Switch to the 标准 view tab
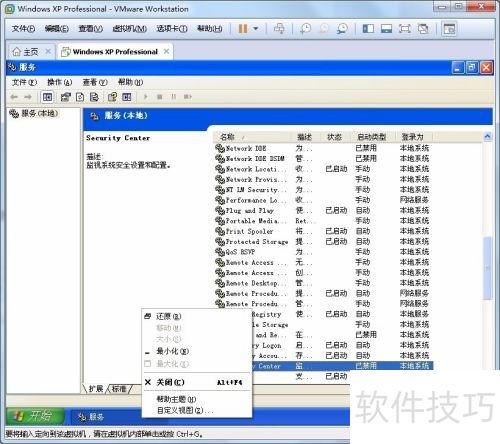 pos(119,389)
